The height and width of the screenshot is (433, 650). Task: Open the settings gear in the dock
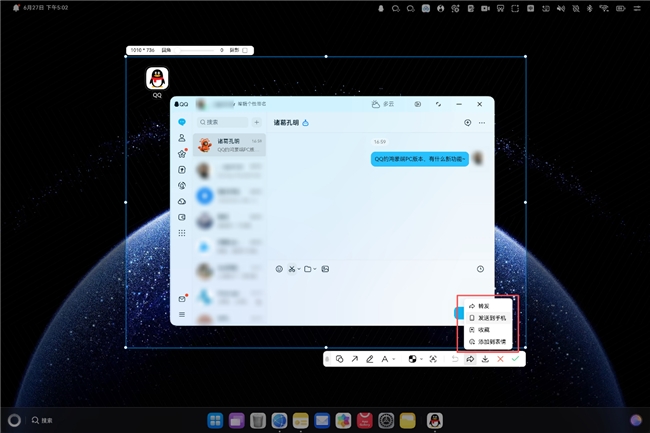pos(386,421)
